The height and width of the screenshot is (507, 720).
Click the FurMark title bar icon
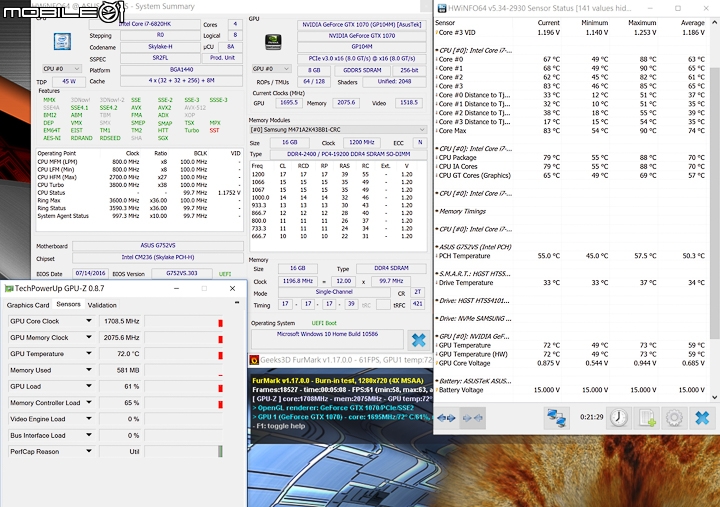coord(253,360)
